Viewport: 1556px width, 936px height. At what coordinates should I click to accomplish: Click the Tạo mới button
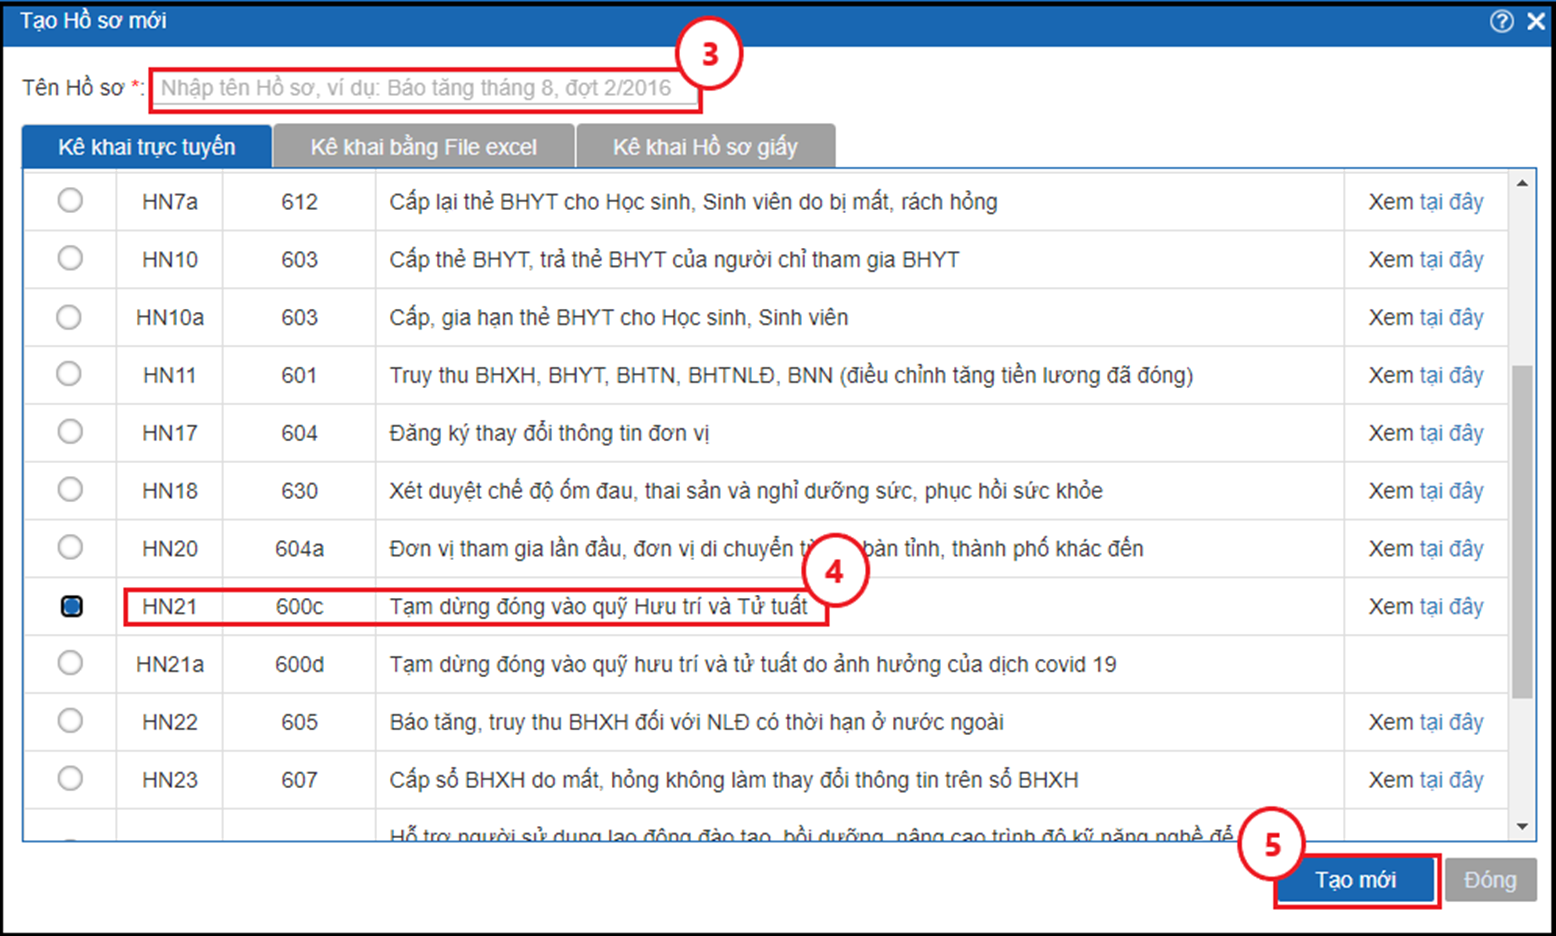[1355, 880]
